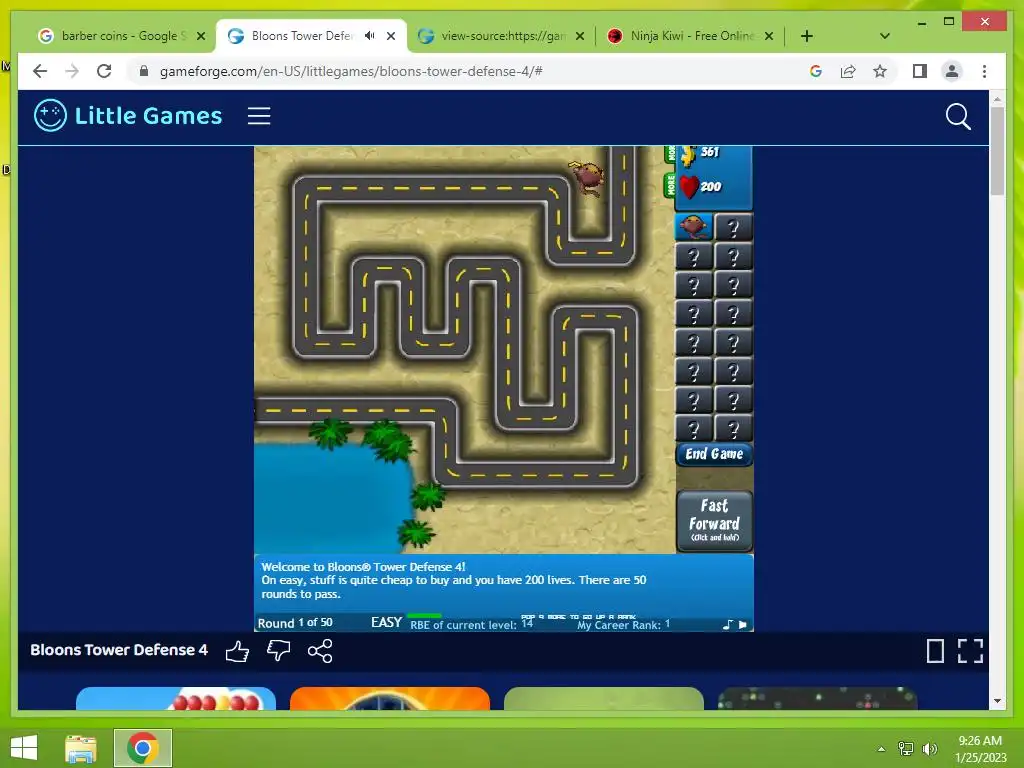
Task: Click the Google icon in address bar
Action: point(816,71)
